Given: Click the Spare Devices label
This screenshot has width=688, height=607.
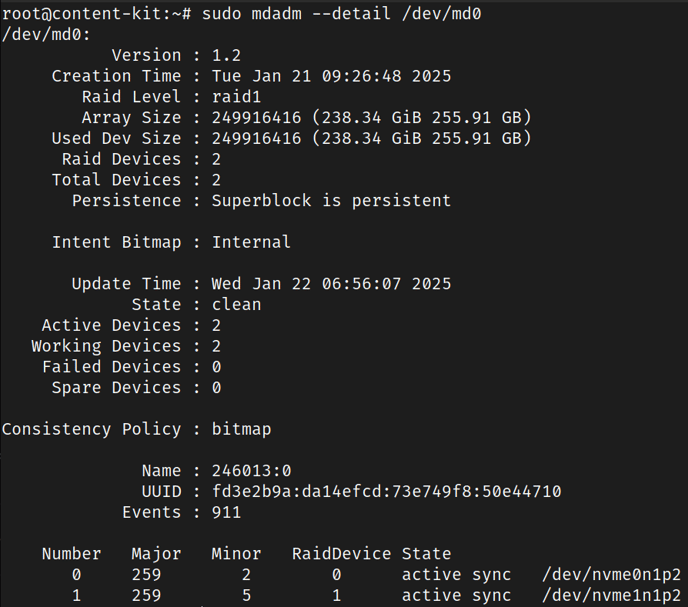Looking at the screenshot, I should 116,388.
